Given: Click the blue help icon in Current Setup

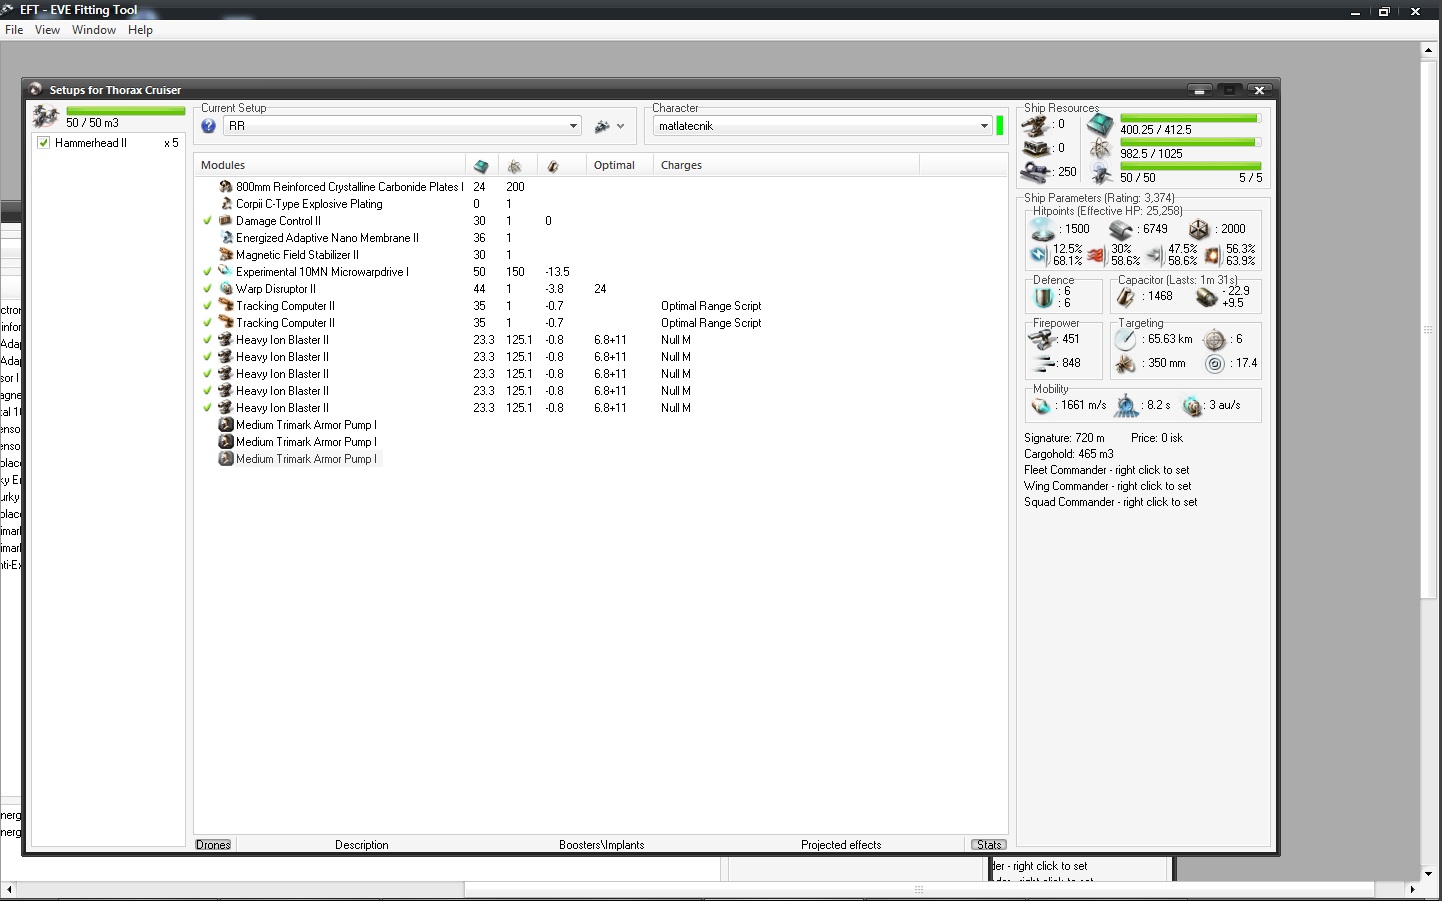Looking at the screenshot, I should tap(208, 126).
